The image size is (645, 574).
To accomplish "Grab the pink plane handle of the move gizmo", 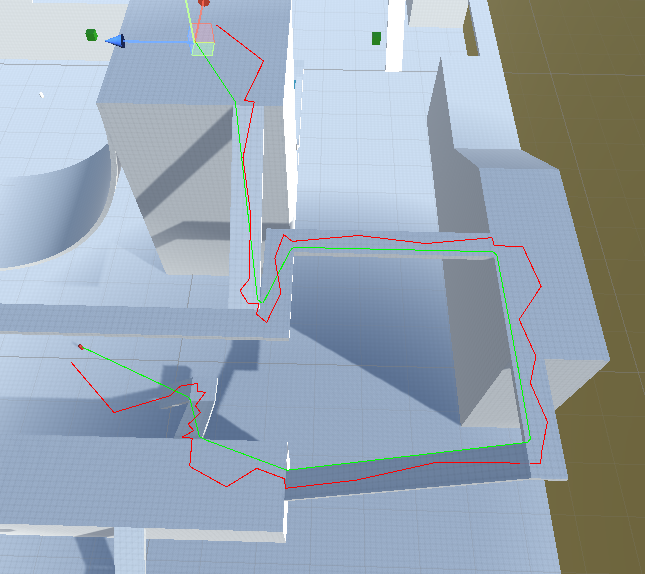I will click(203, 33).
